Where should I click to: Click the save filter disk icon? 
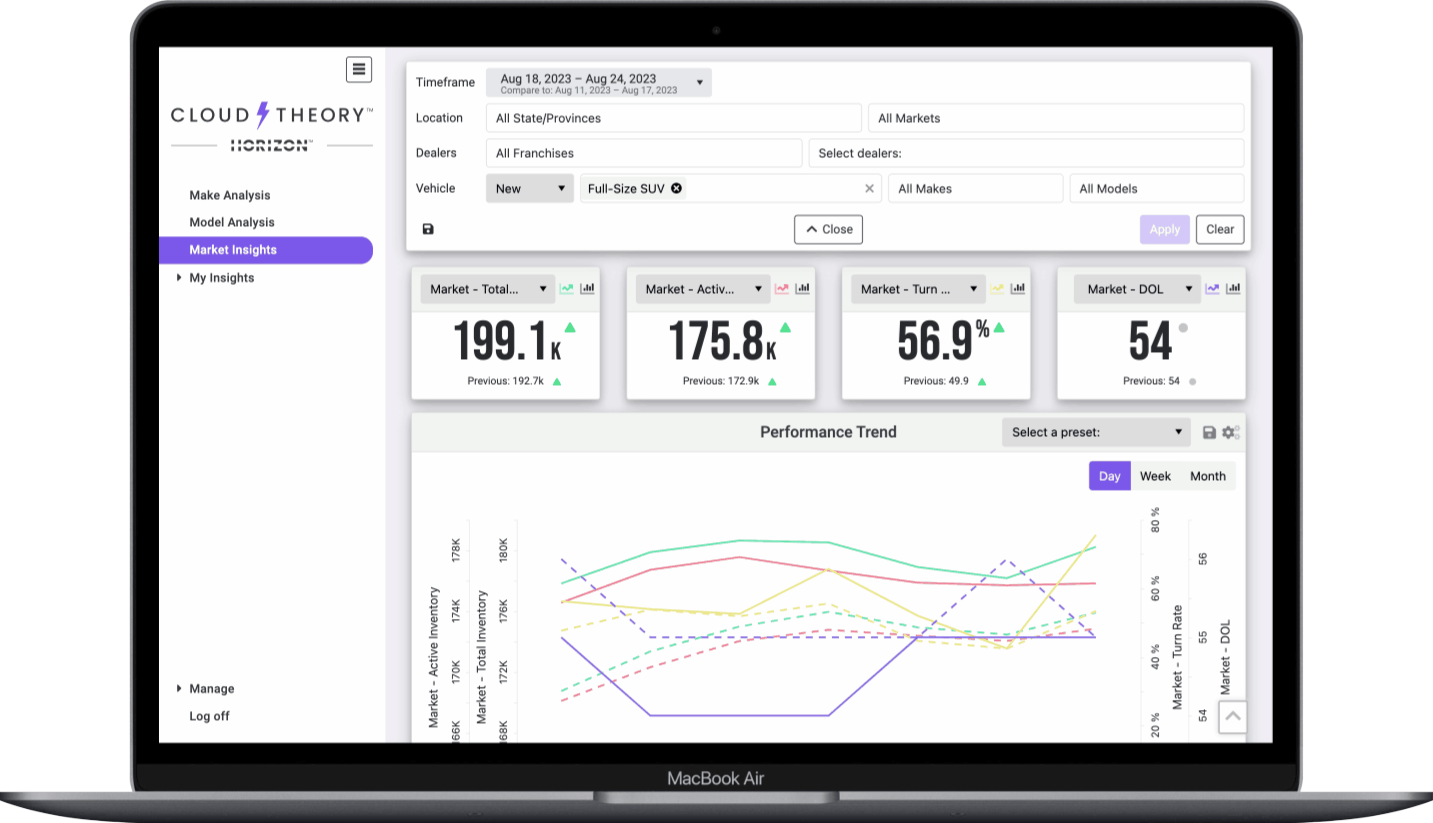(x=428, y=229)
